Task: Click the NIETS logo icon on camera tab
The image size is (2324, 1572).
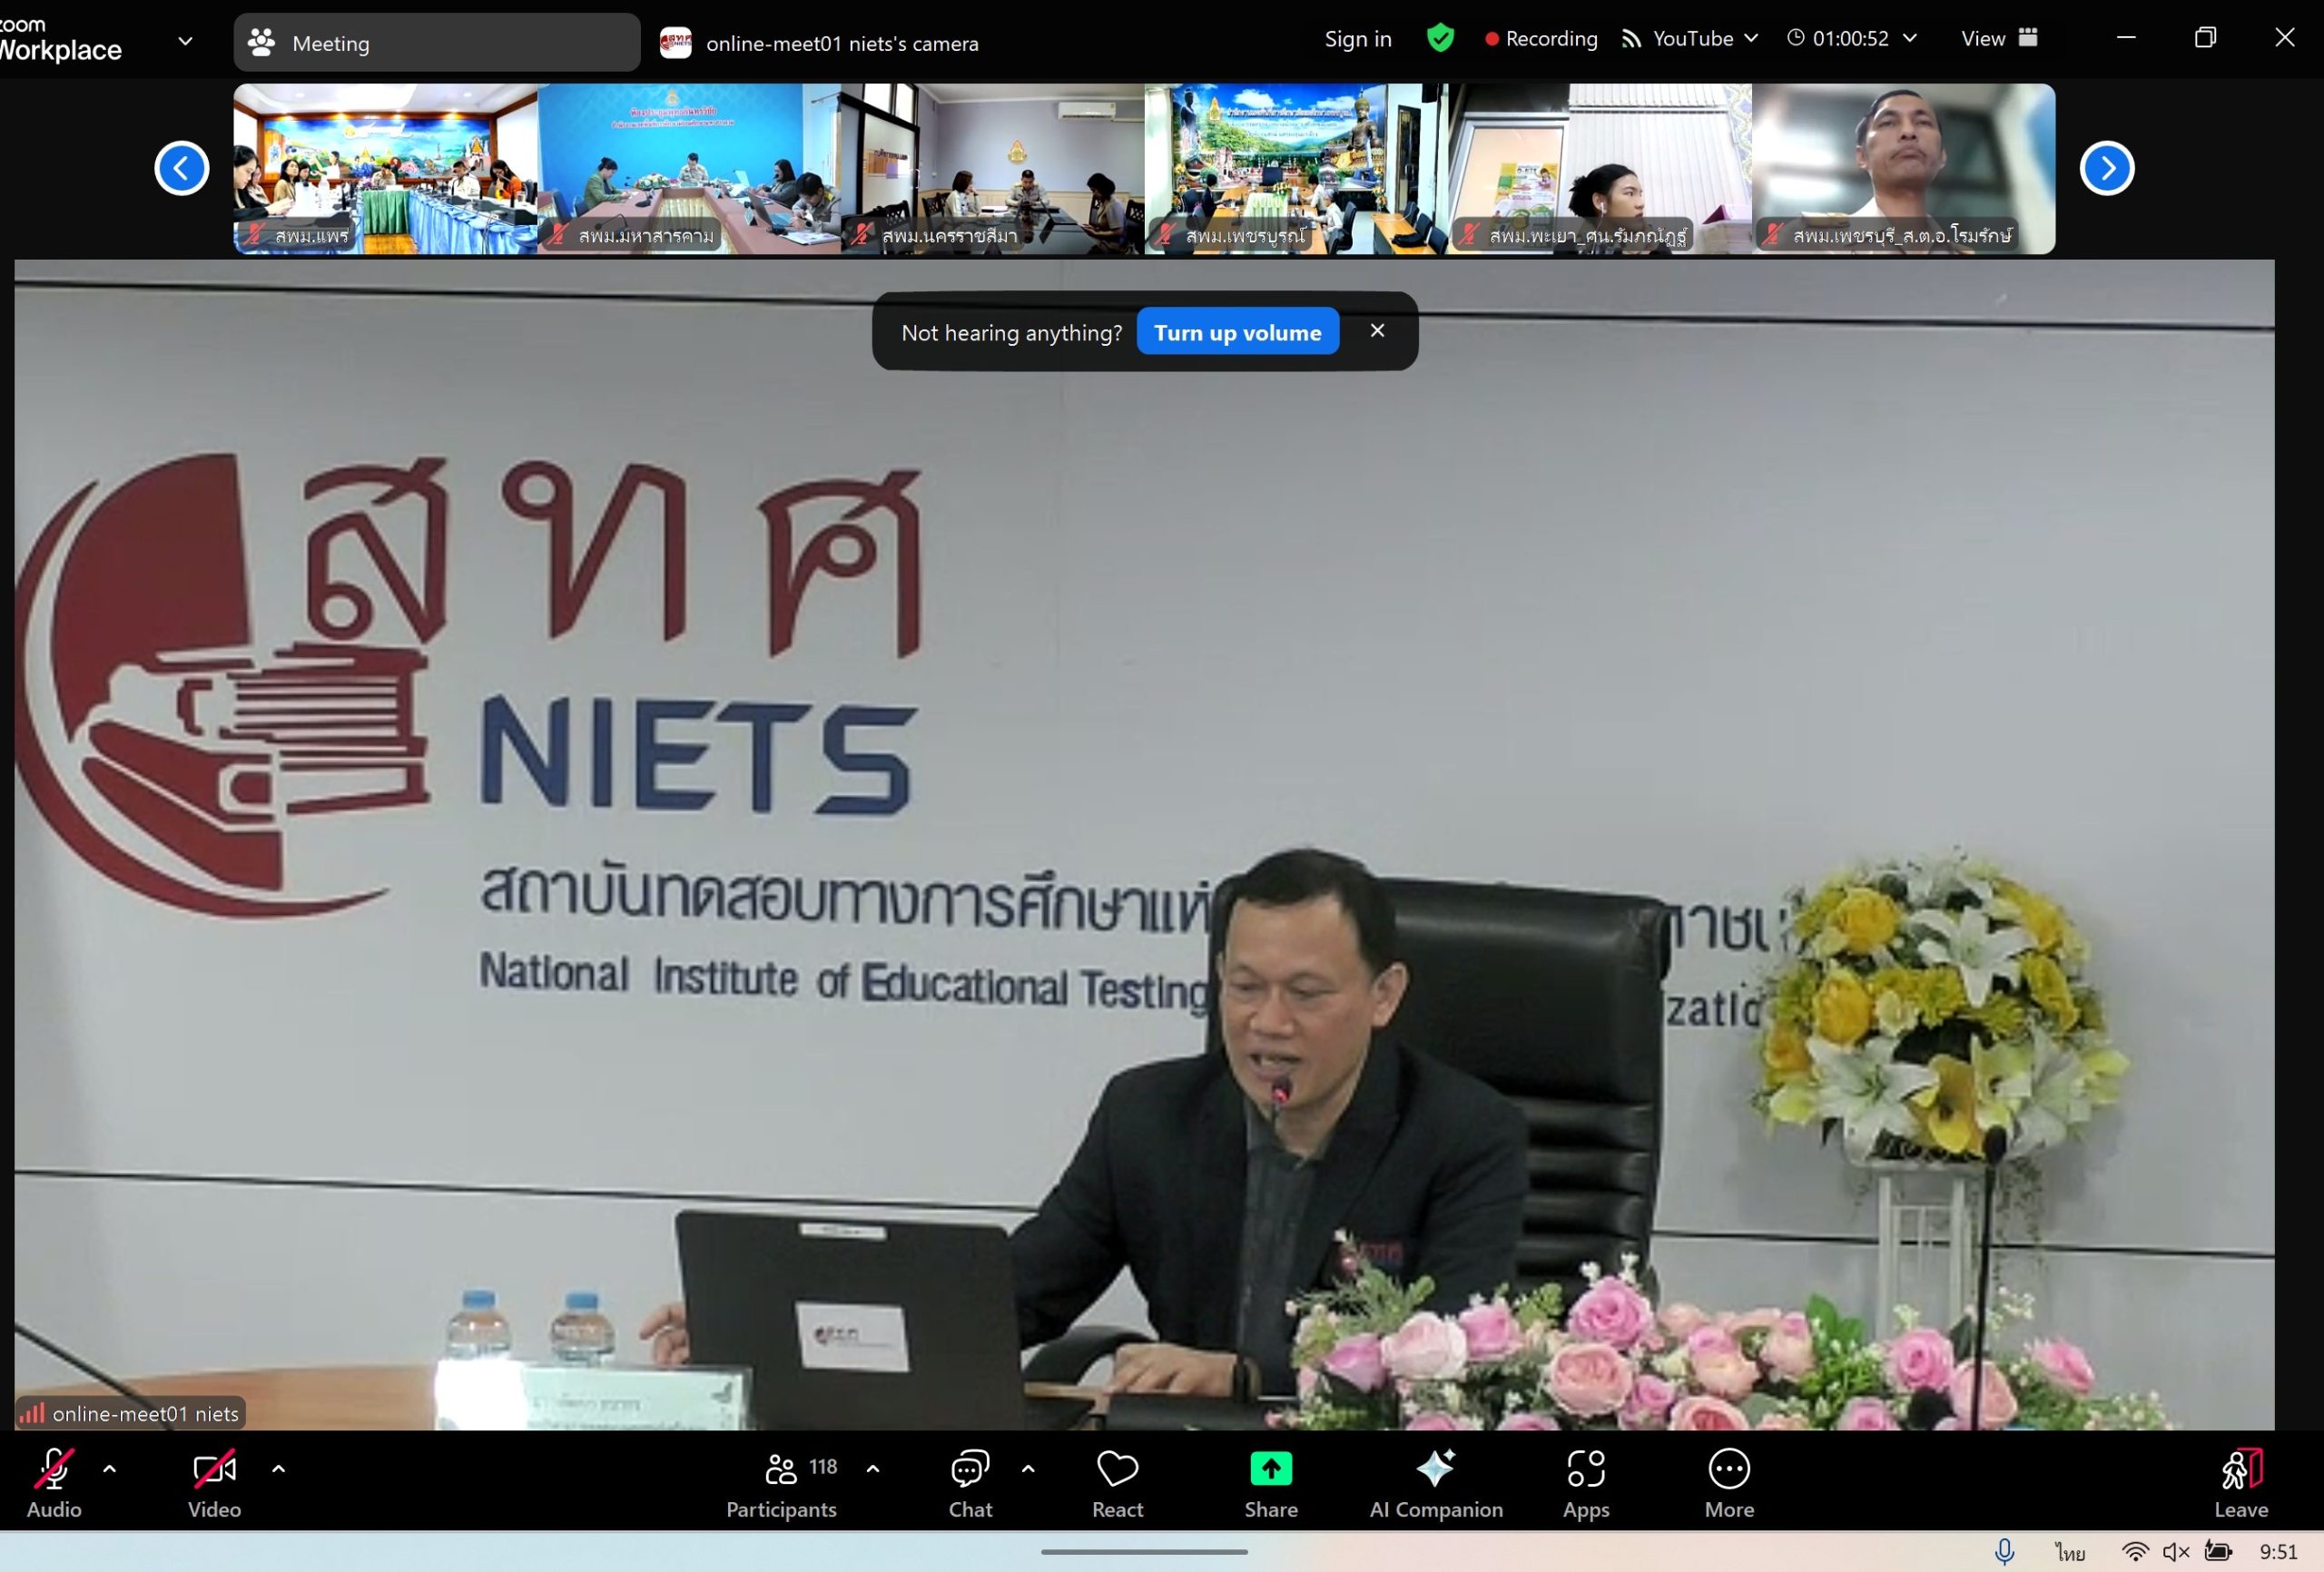Action: point(676,43)
